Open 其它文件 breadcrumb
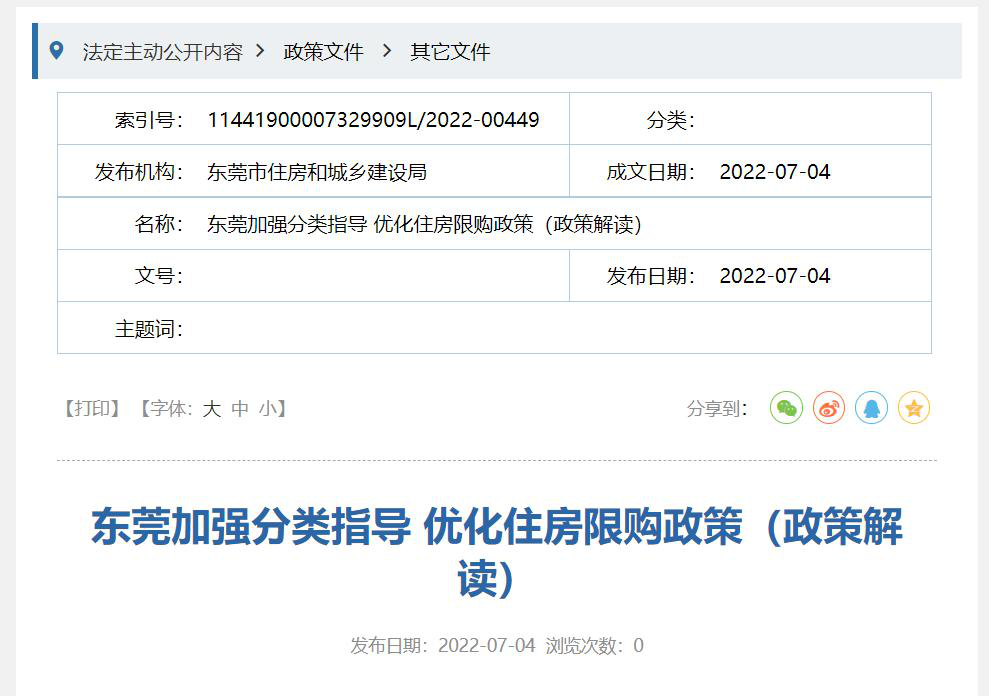This screenshot has height=696, width=989. (450, 52)
